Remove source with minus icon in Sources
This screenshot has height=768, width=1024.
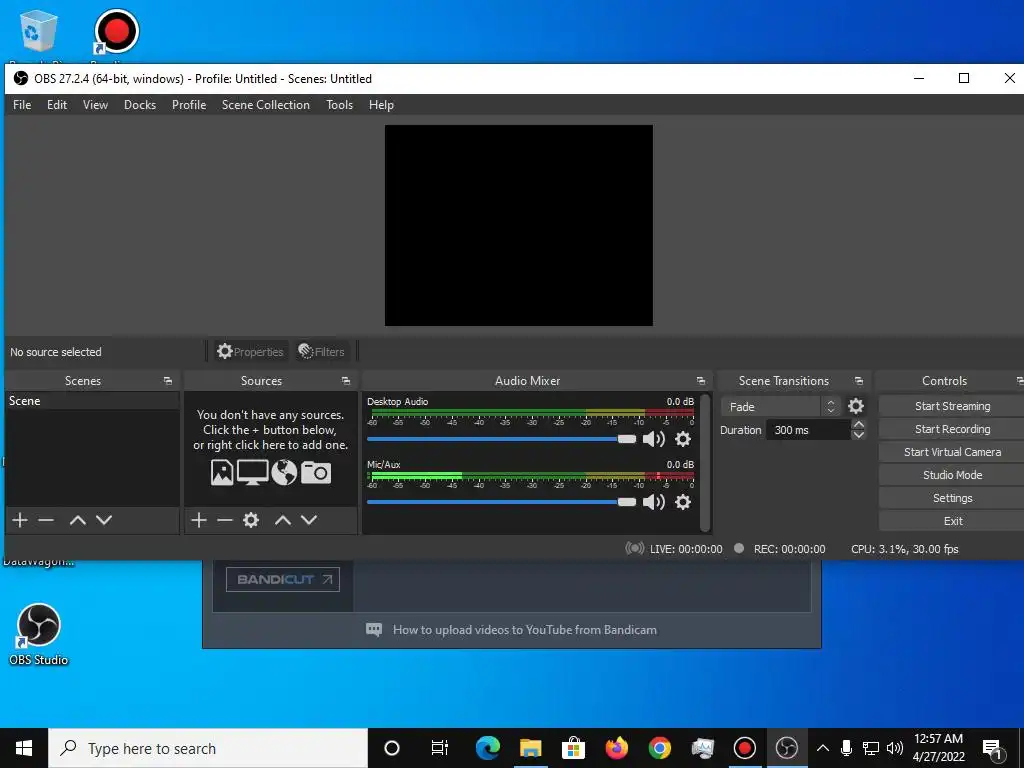point(225,520)
